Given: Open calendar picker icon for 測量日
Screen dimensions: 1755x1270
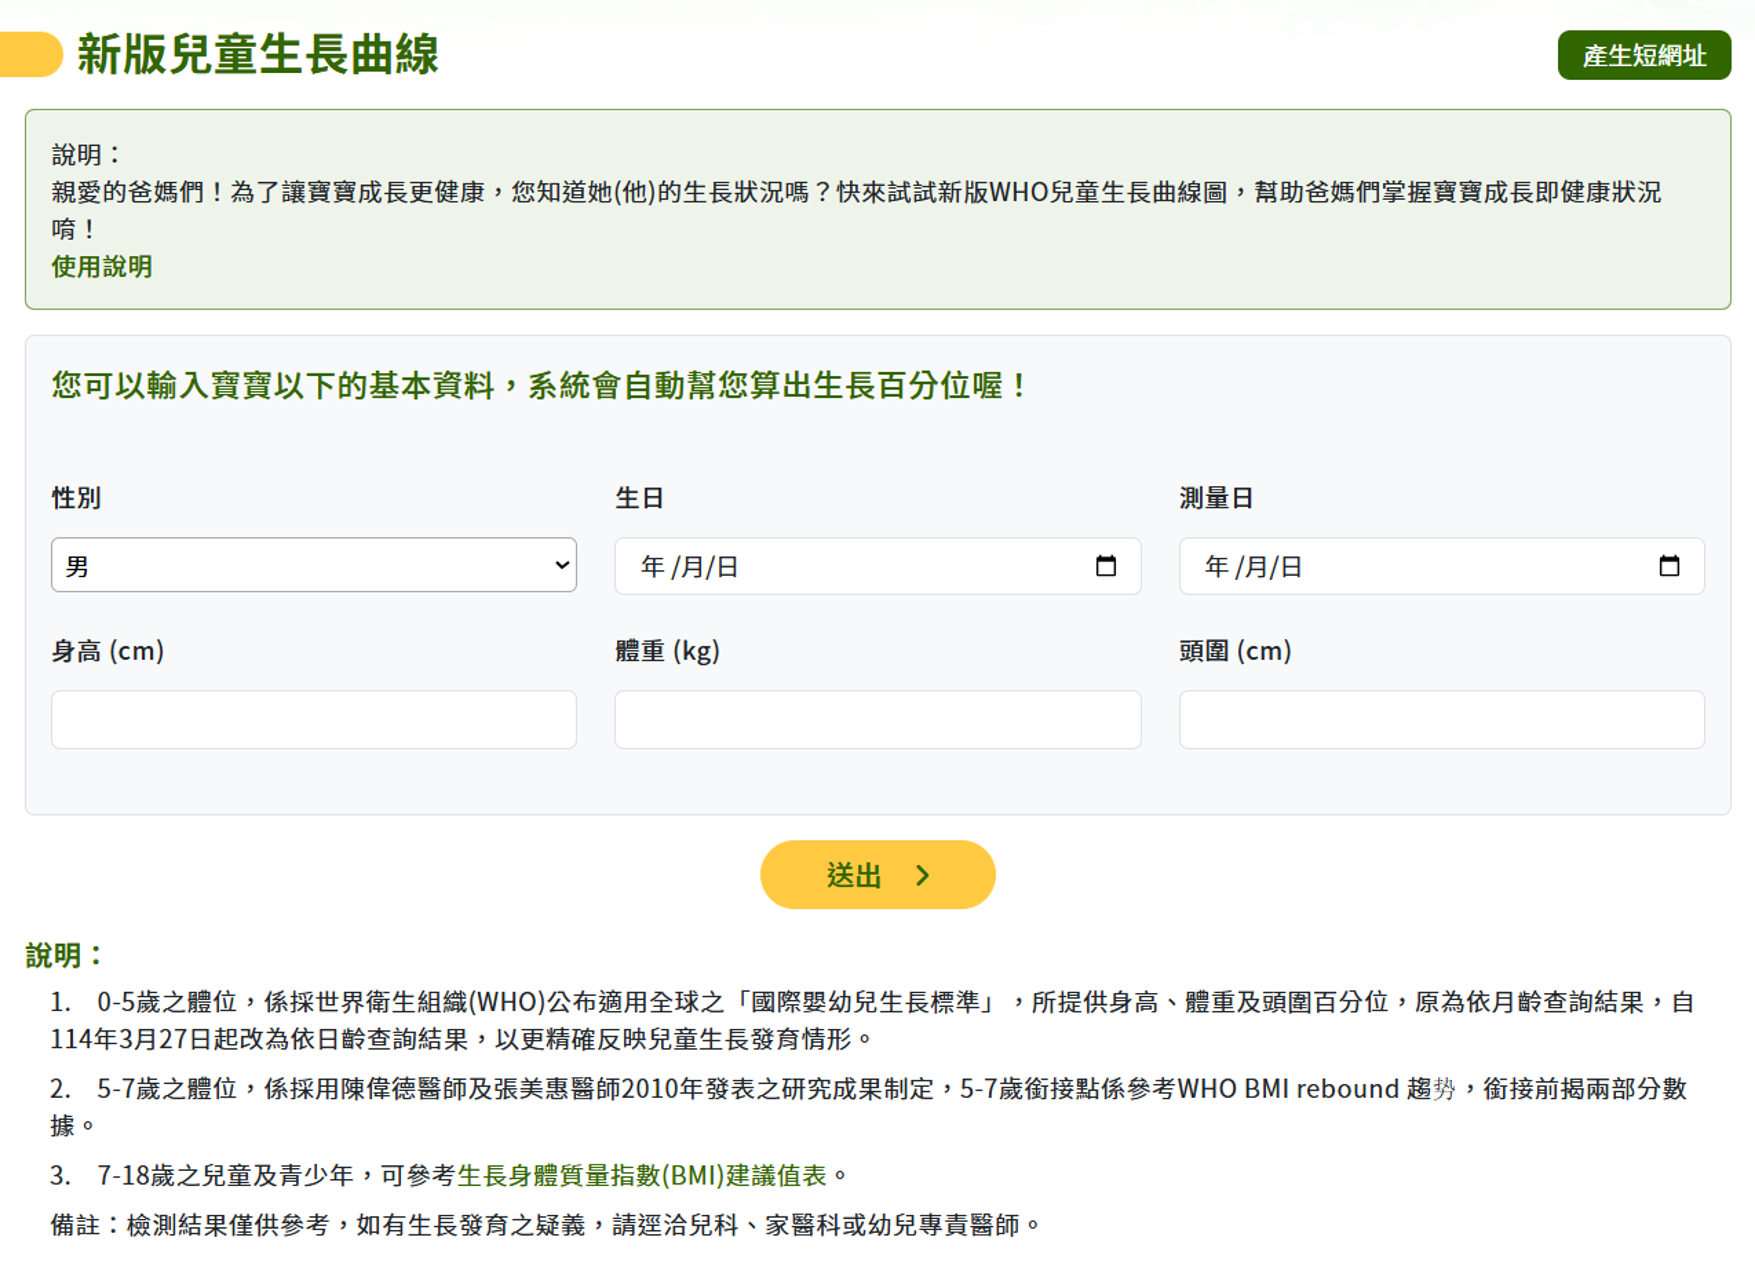Looking at the screenshot, I should point(1669,566).
